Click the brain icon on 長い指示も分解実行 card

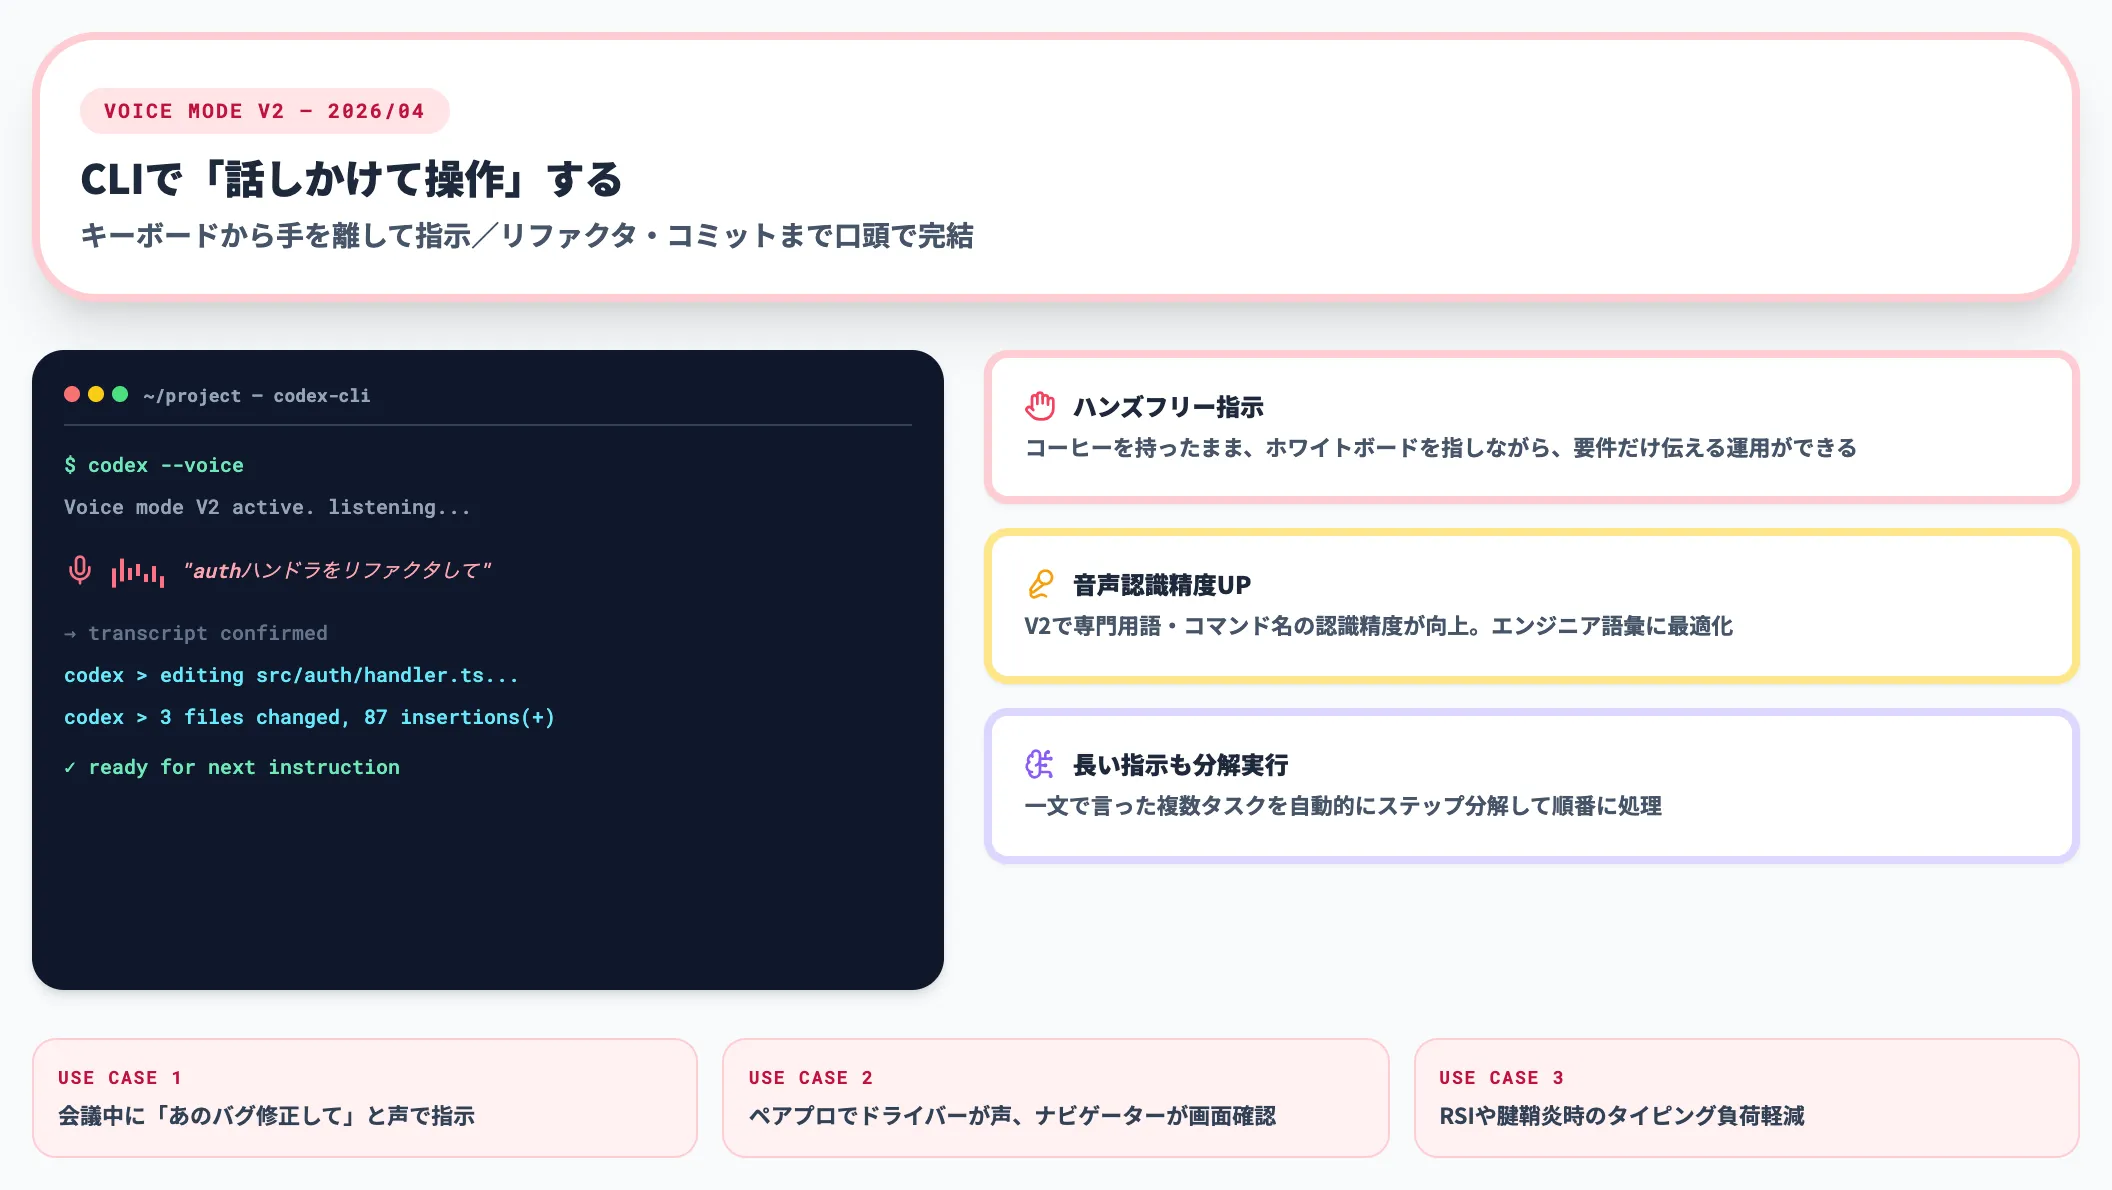coord(1041,762)
